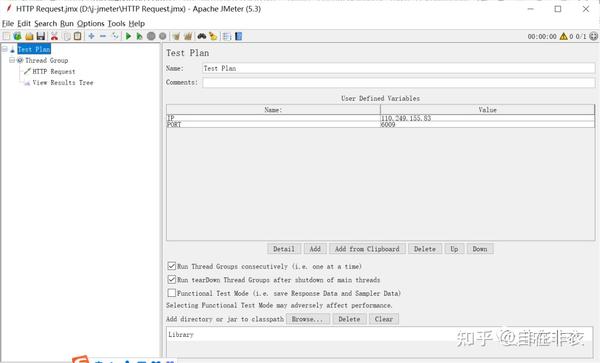Open the Options menu

click(90, 23)
